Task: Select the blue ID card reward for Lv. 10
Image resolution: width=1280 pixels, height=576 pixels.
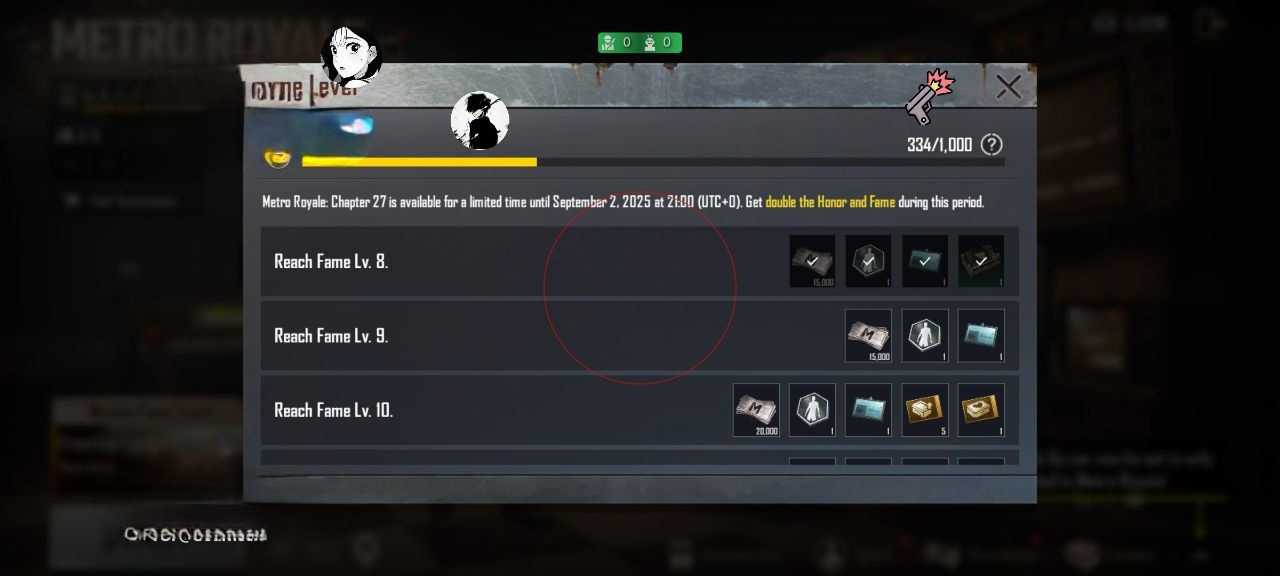Action: pos(868,410)
